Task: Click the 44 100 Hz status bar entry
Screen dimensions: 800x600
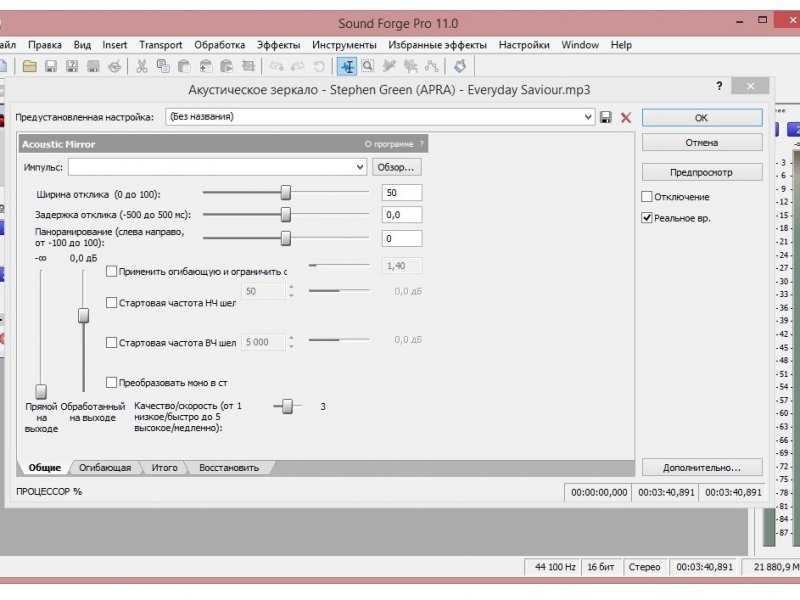Action: [554, 567]
